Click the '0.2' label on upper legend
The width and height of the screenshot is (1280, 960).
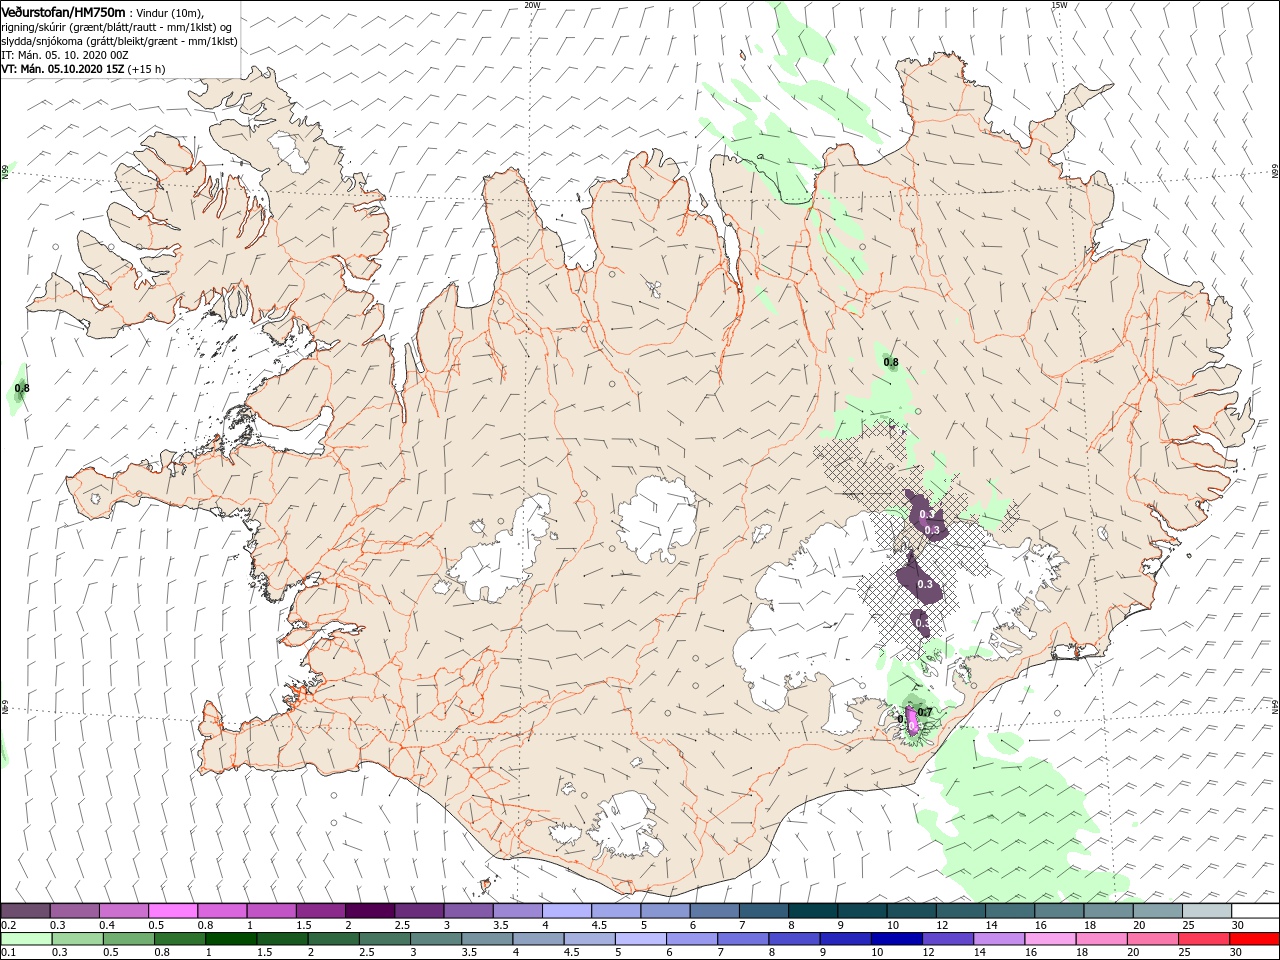(x=9, y=925)
